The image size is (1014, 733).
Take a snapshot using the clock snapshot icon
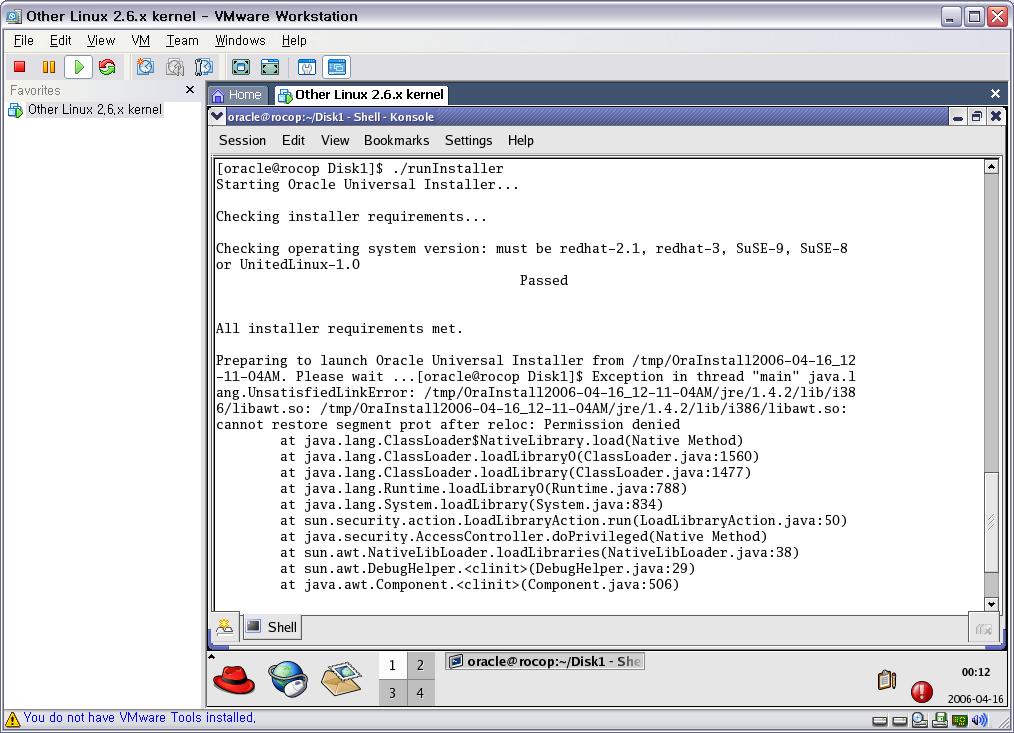tap(146, 67)
